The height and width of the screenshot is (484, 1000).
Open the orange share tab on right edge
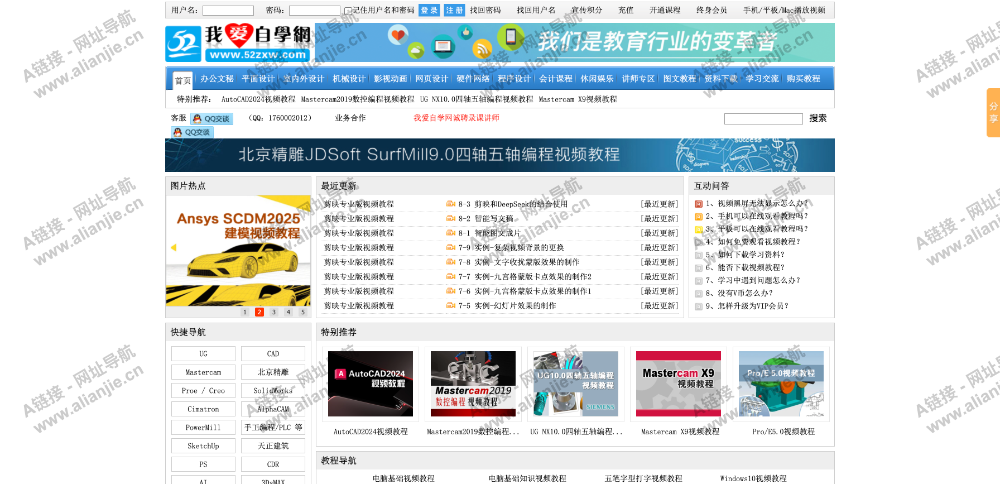pyautogui.click(x=992, y=113)
